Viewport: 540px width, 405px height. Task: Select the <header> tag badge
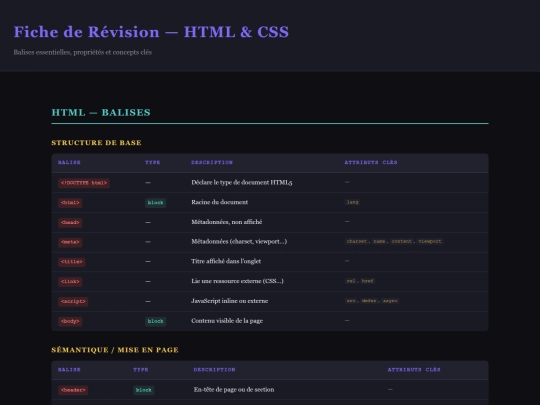[x=73, y=390]
